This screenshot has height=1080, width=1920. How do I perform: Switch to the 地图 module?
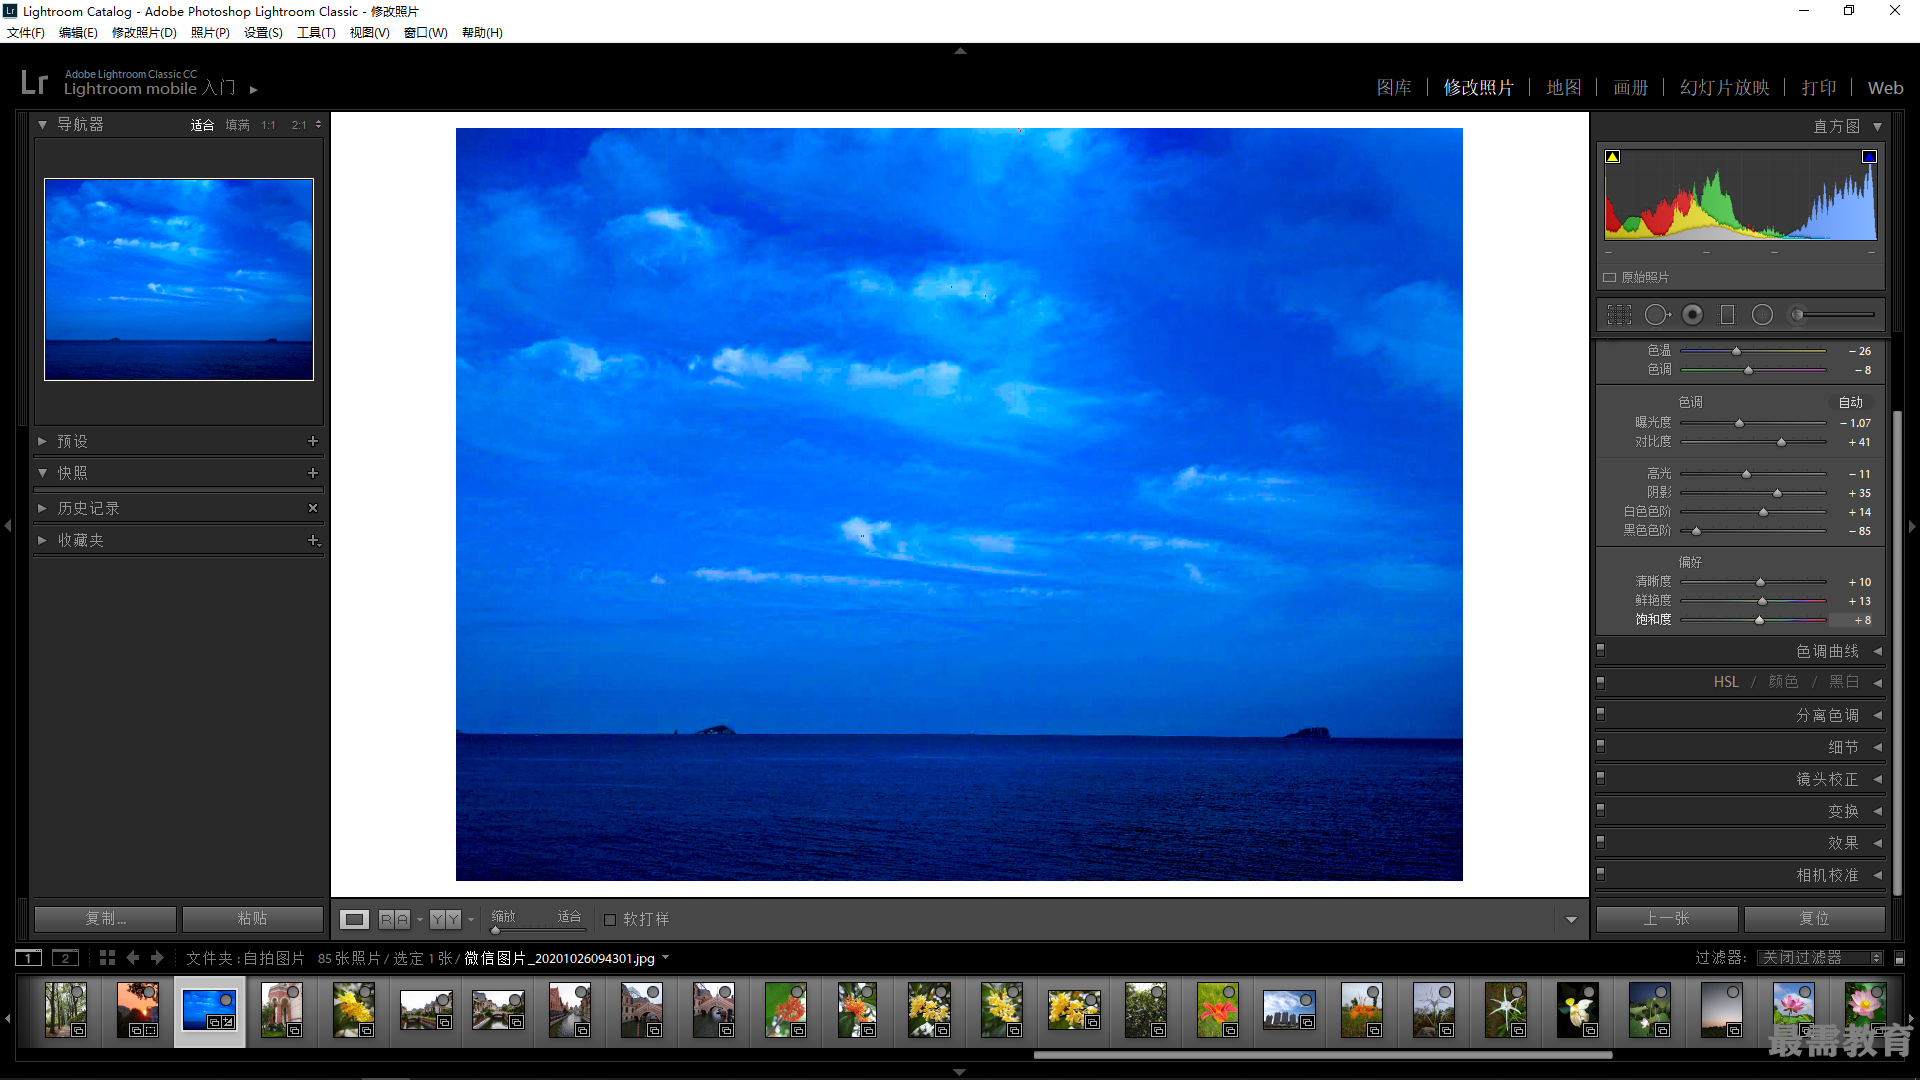[x=1564, y=88]
